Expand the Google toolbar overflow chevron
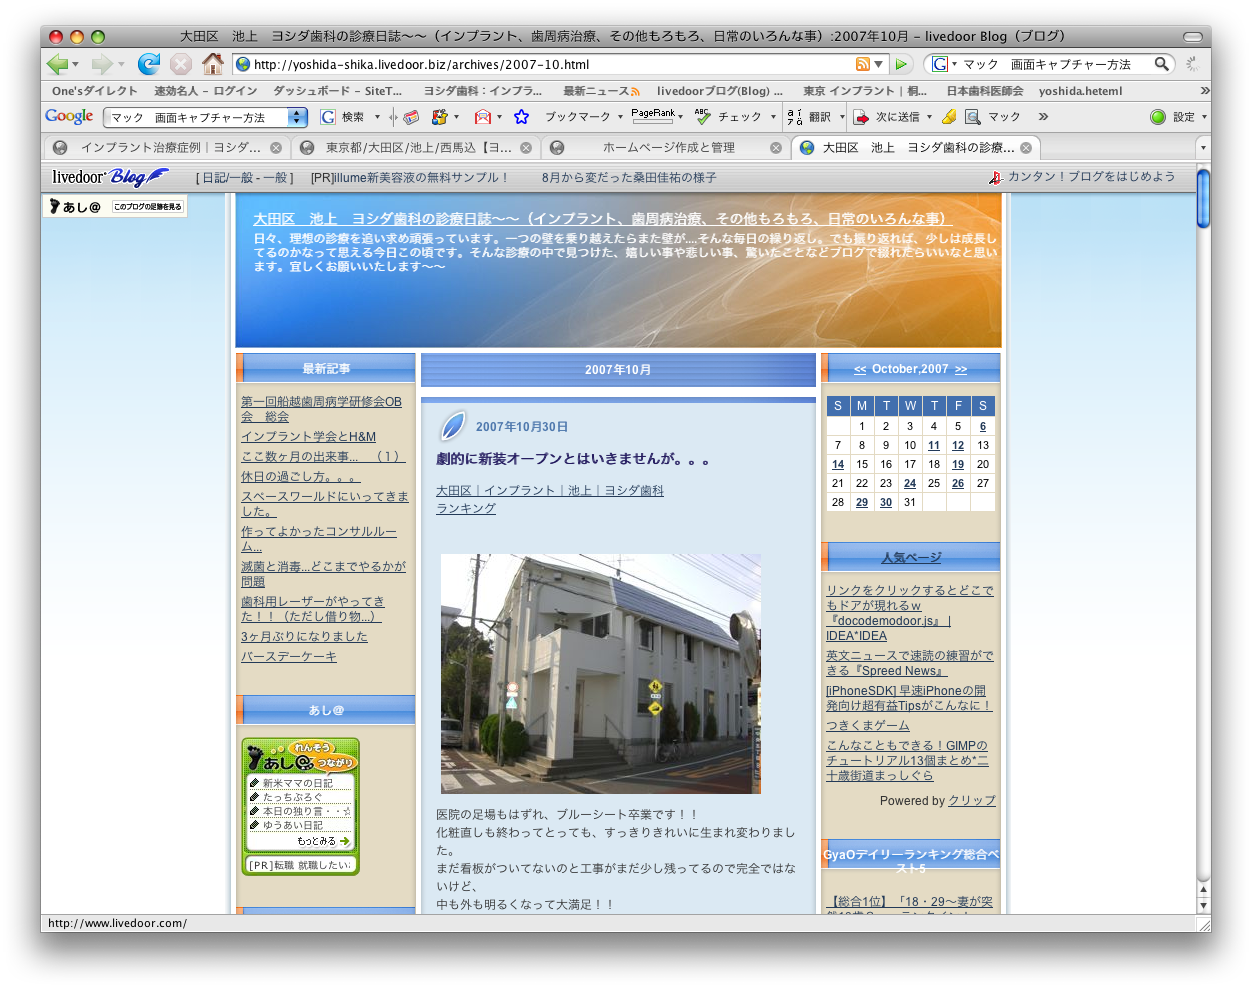This screenshot has width=1252, height=988. click(1043, 117)
